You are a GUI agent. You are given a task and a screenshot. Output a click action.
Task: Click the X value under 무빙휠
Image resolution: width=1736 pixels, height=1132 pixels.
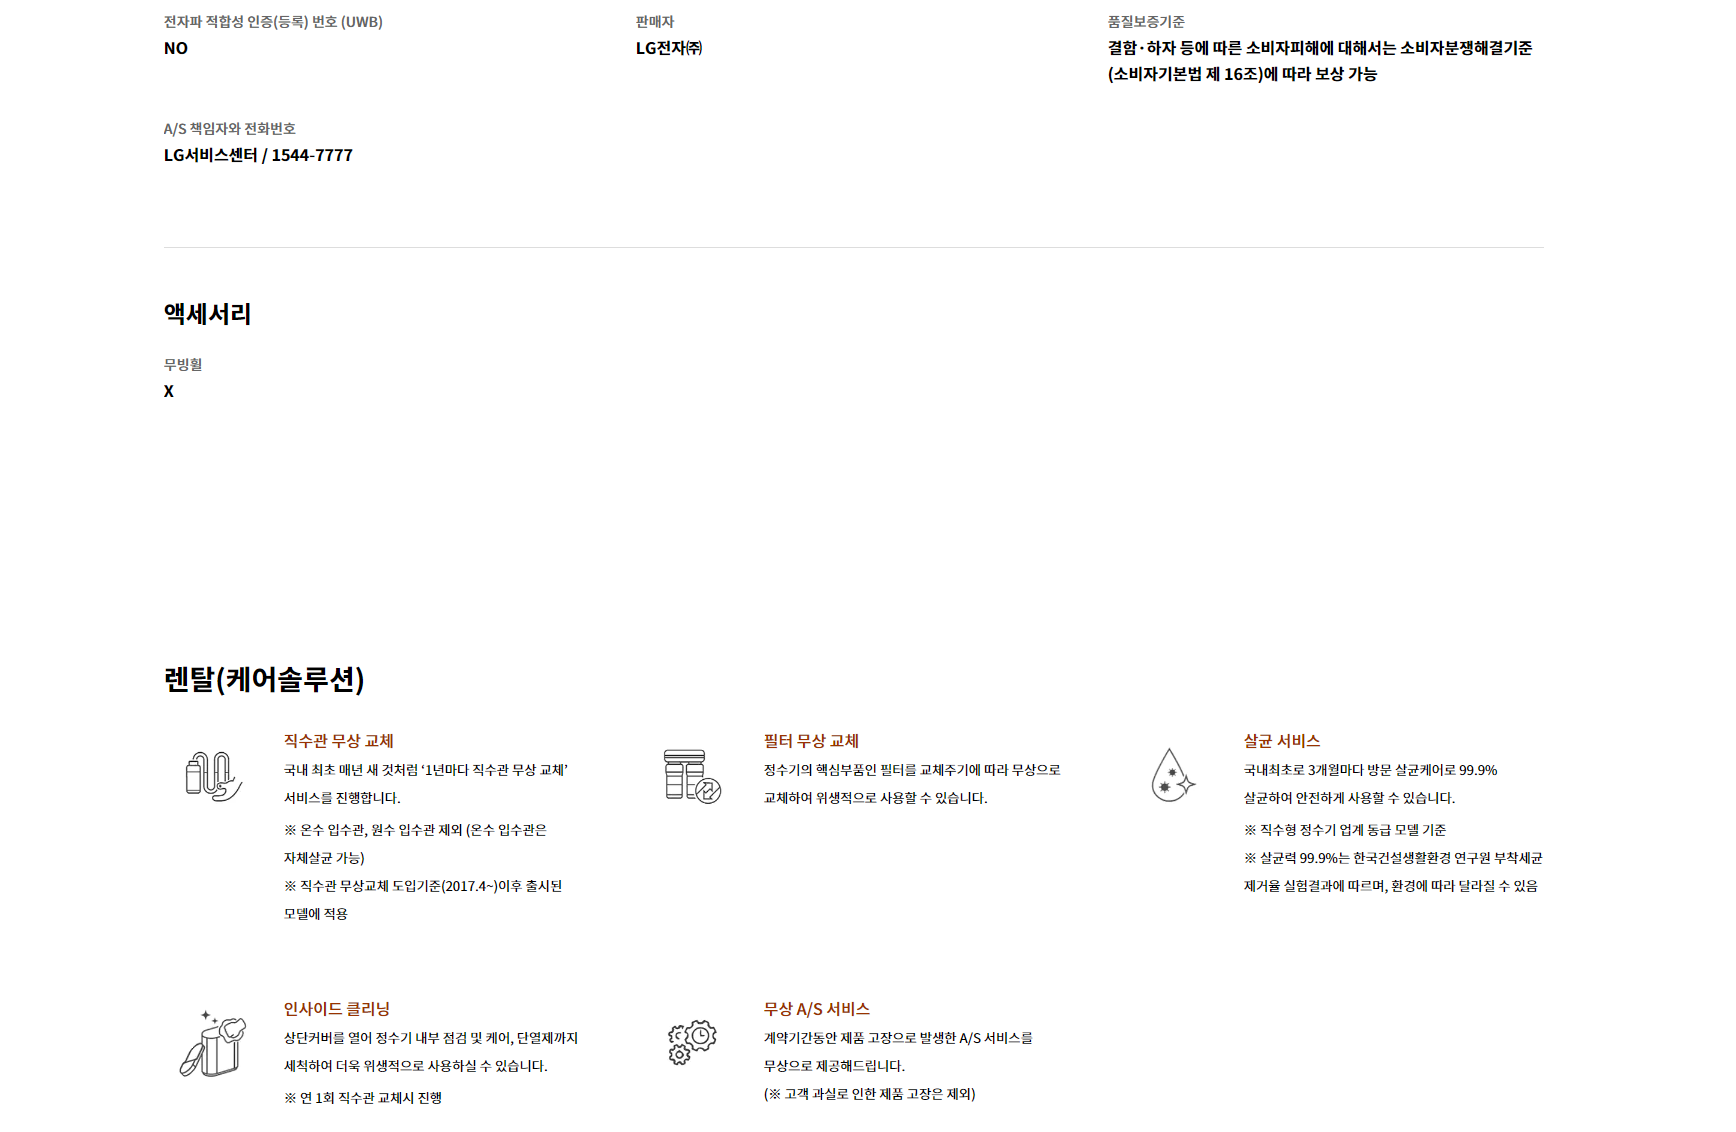(169, 391)
